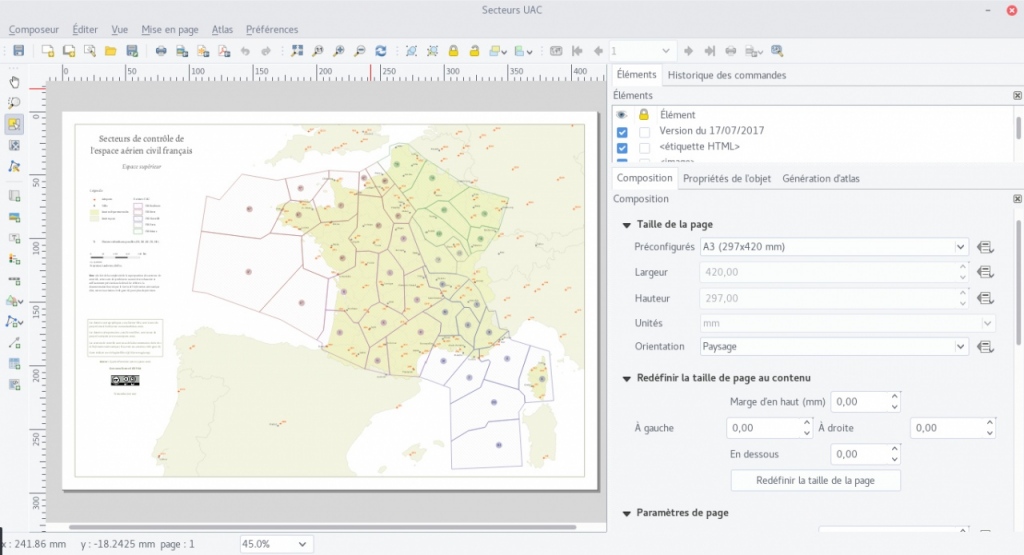Check lock box for <étiquette HTML>
The image size is (1024, 555).
[645, 148]
